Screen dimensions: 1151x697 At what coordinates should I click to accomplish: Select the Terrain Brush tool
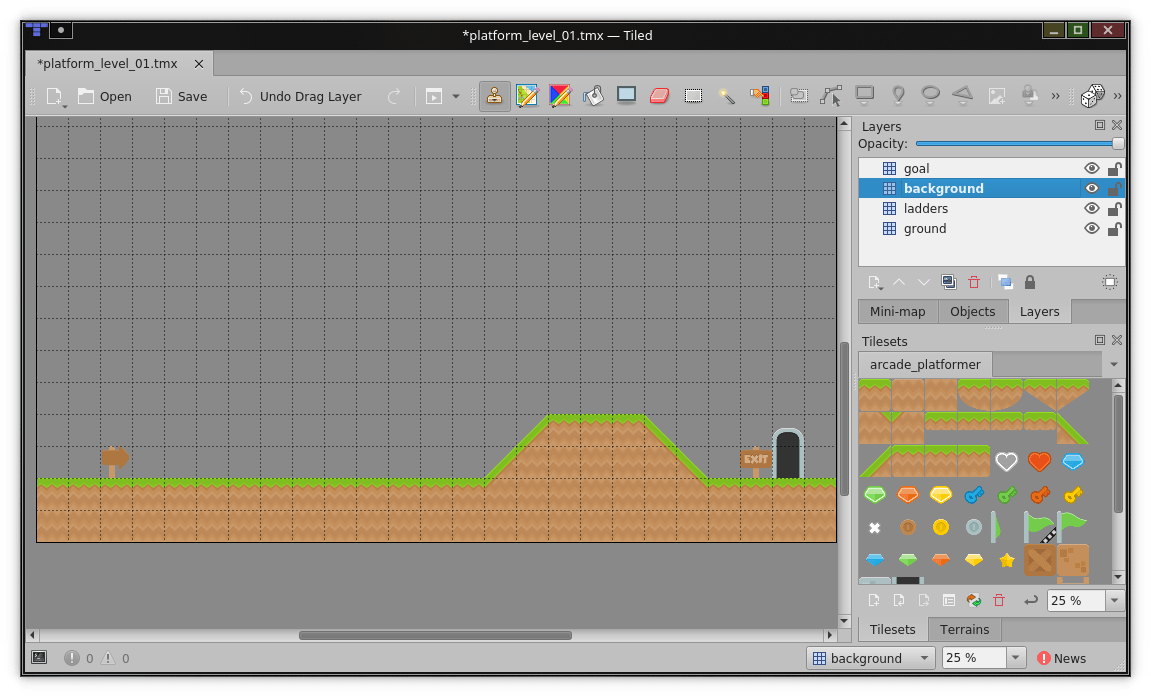point(527,95)
